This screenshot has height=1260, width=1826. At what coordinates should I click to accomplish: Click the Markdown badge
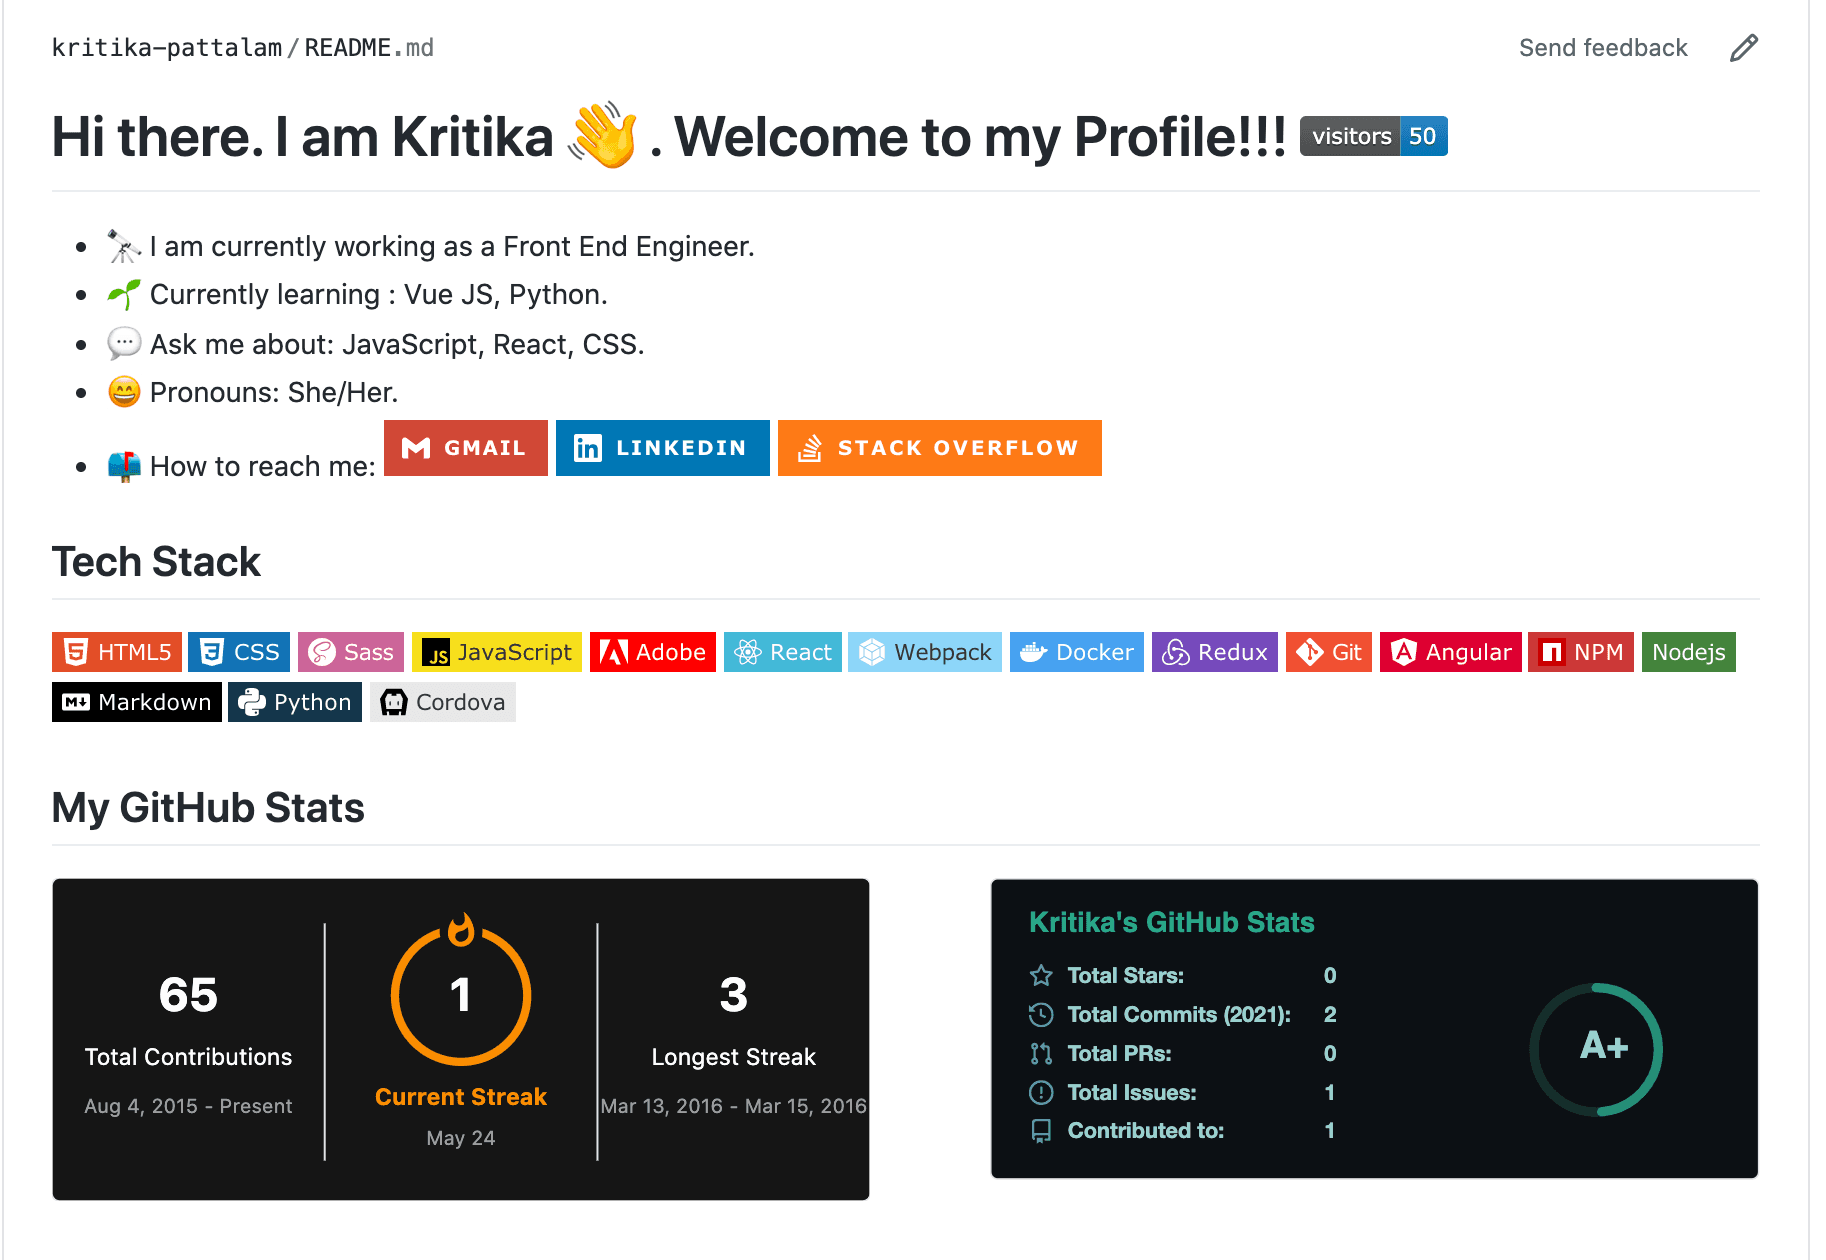136,701
